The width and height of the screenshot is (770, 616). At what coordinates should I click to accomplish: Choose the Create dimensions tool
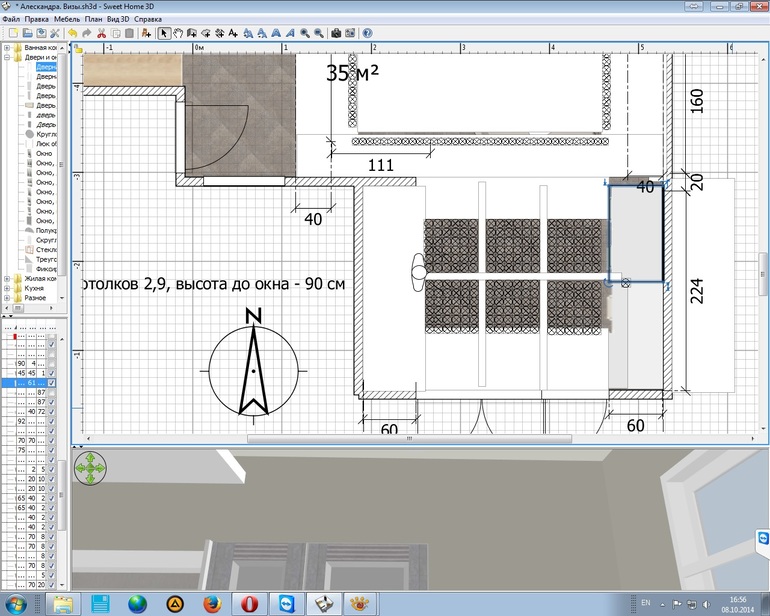pos(220,33)
